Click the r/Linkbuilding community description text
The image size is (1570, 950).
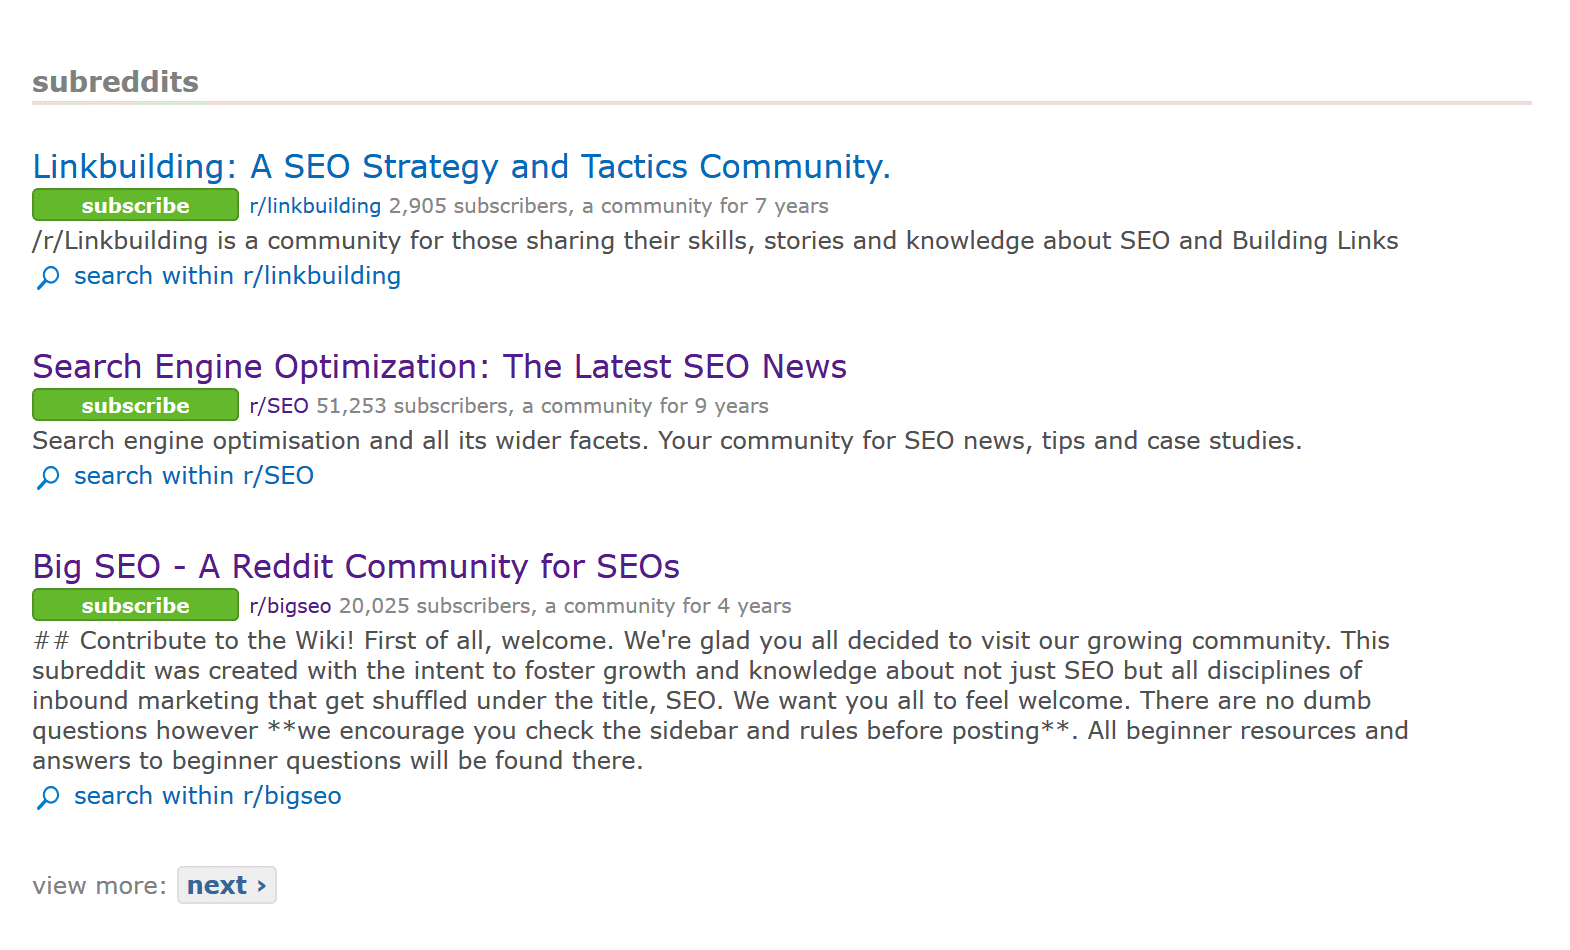(715, 241)
